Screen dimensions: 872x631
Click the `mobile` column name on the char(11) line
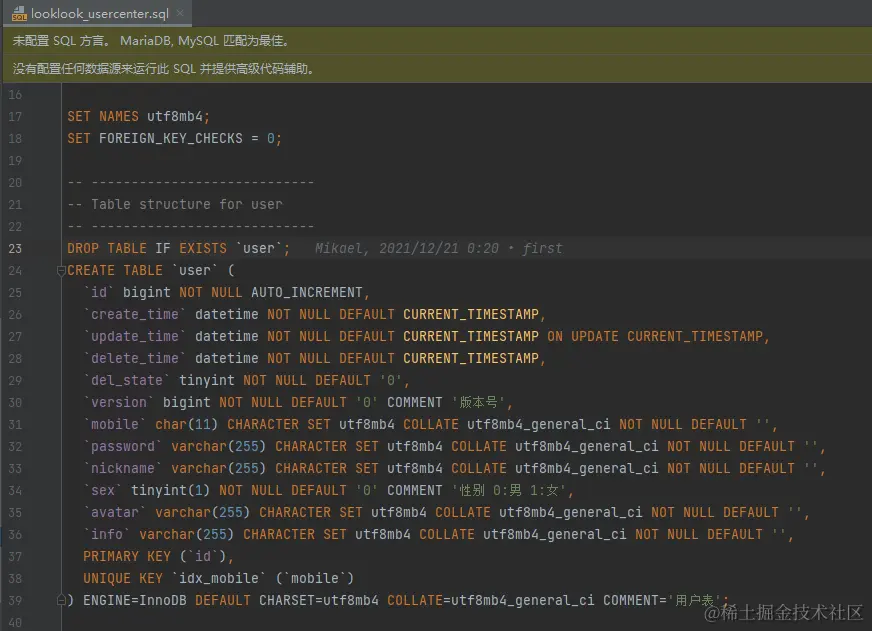point(115,425)
